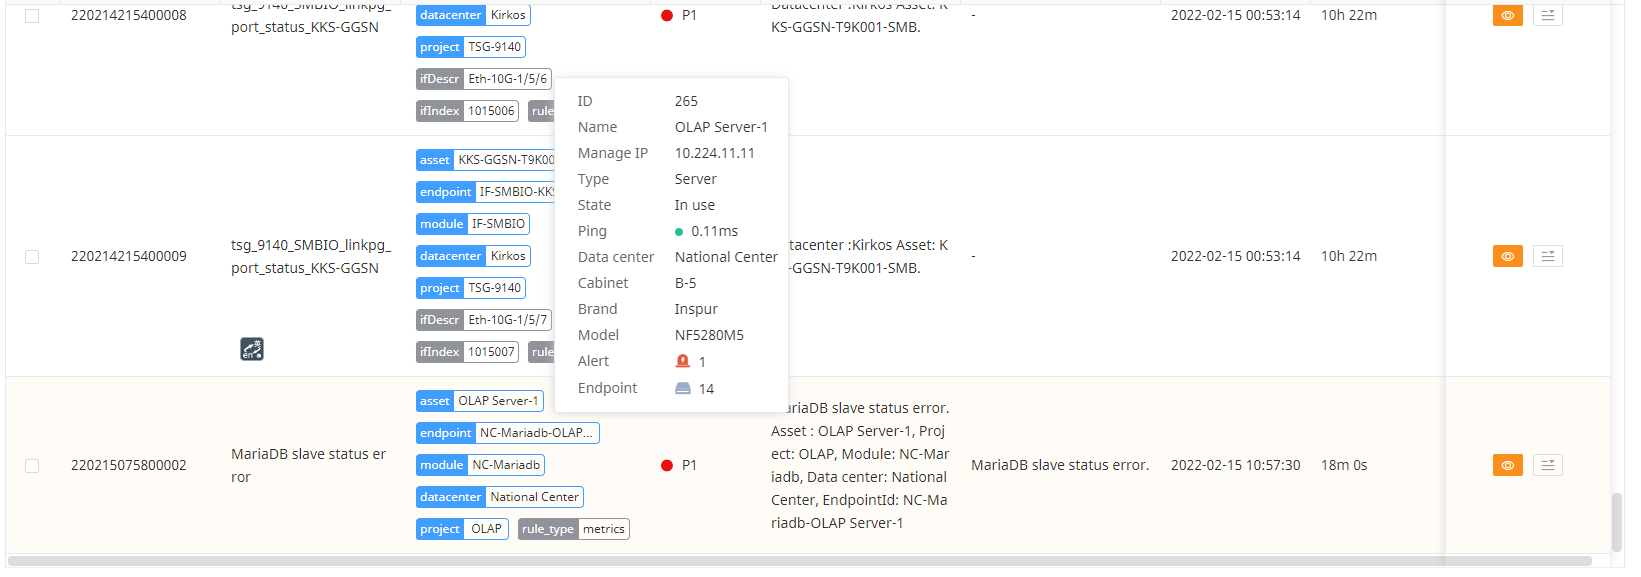Click the rule_type metrics tag

coord(573,529)
